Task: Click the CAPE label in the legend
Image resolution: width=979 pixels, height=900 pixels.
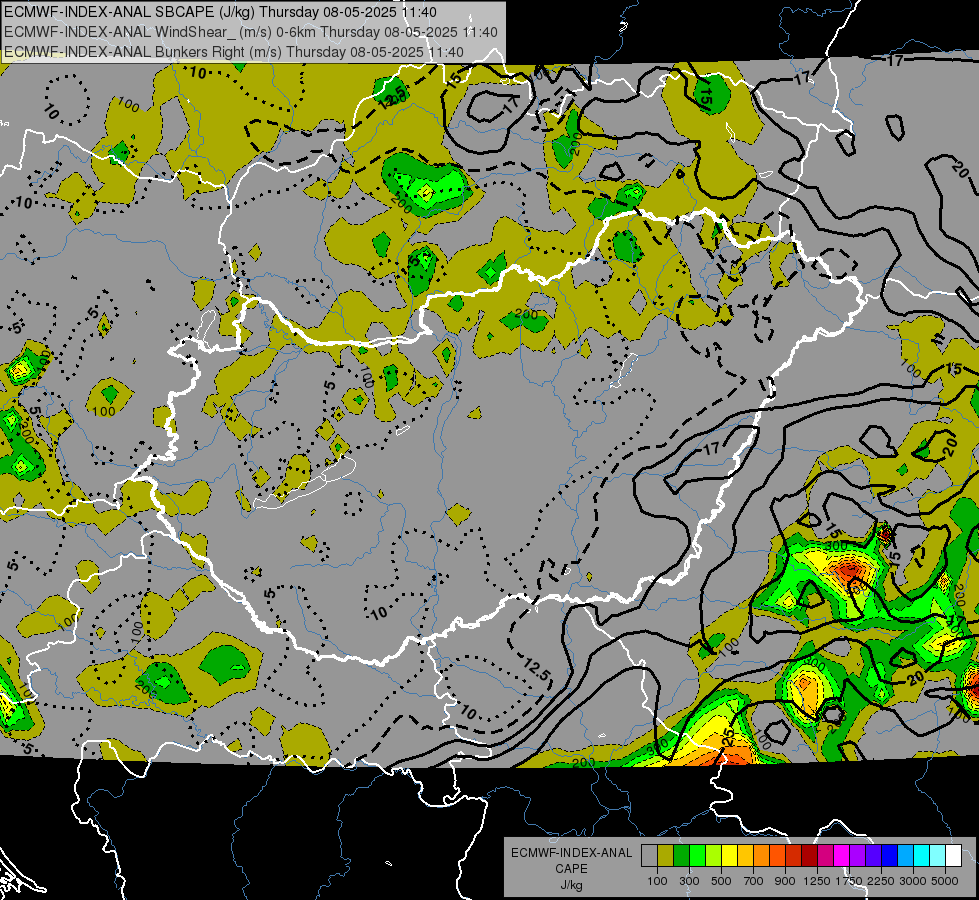Action: 571,868
